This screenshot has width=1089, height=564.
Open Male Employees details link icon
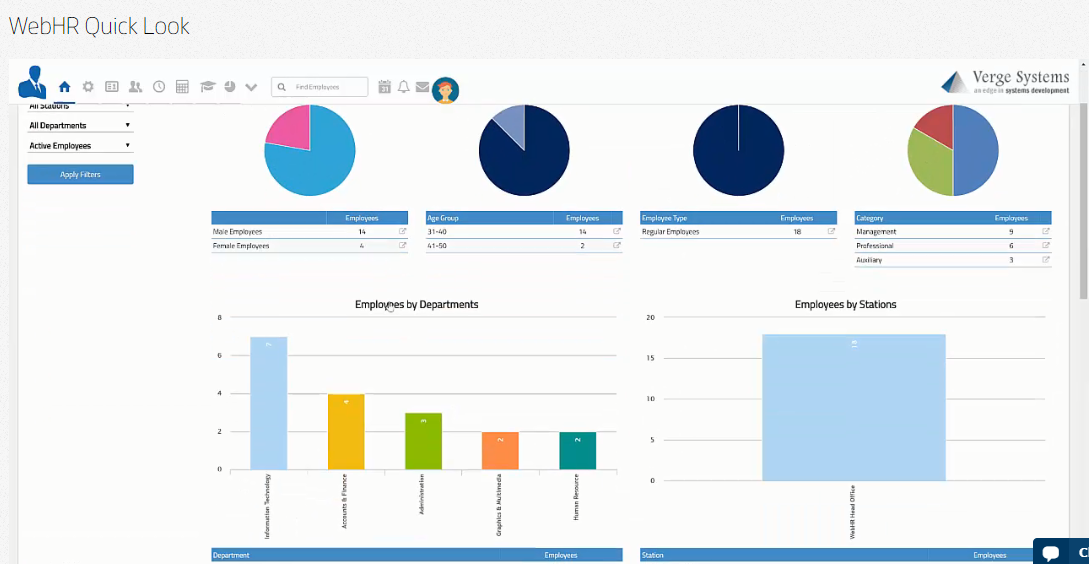(402, 231)
